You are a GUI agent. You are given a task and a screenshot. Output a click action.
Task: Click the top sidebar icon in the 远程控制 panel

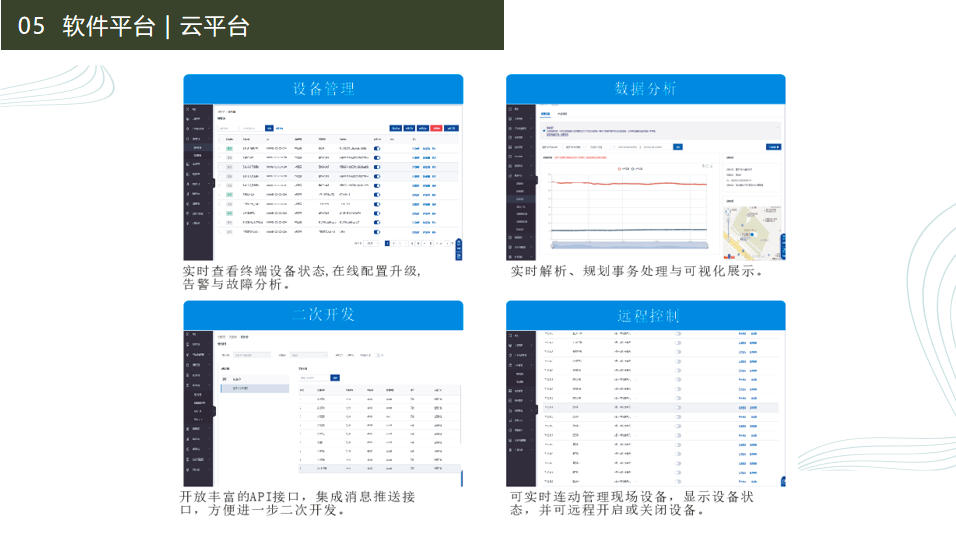[x=512, y=335]
